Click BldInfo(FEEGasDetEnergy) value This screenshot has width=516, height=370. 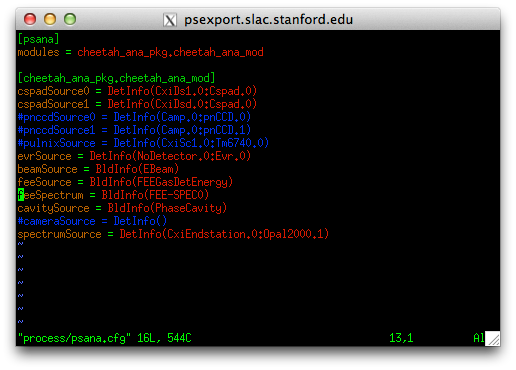tap(161, 182)
